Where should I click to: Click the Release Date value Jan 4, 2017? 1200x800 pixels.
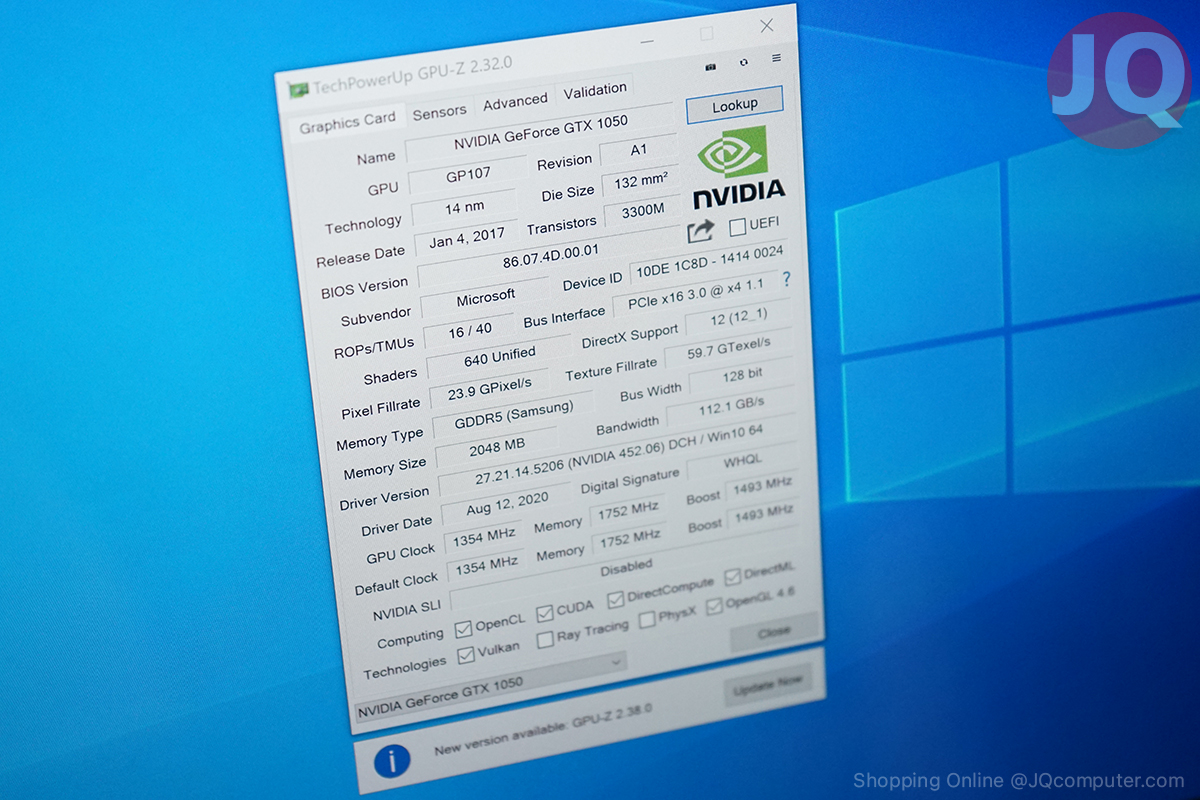click(467, 240)
